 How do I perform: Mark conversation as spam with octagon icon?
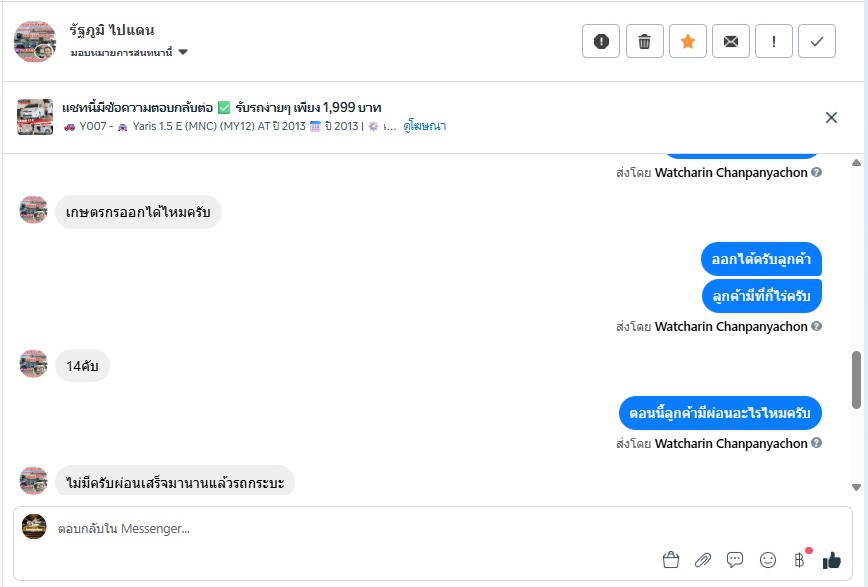click(x=601, y=41)
